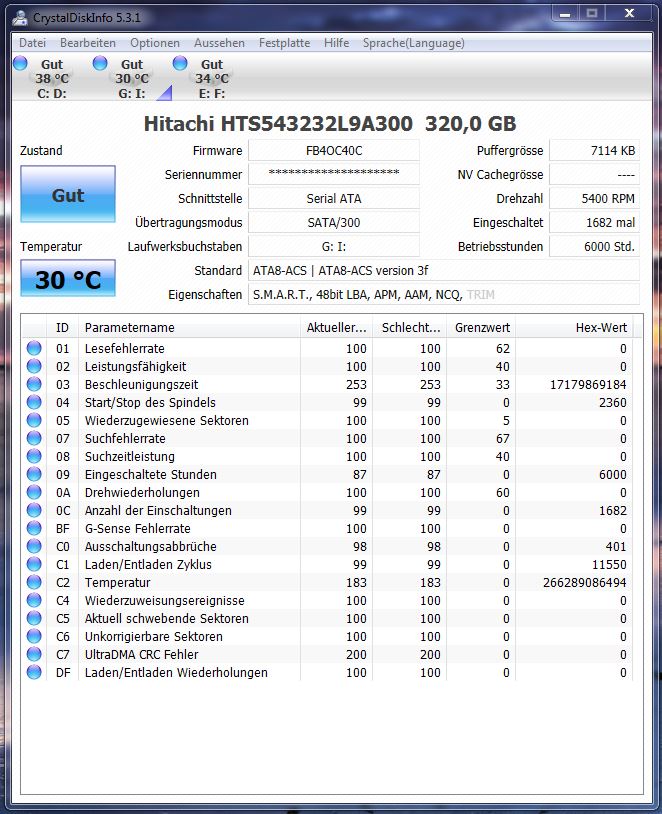Select the Wiederzugewiesene Sektoren parameter name

click(167, 420)
